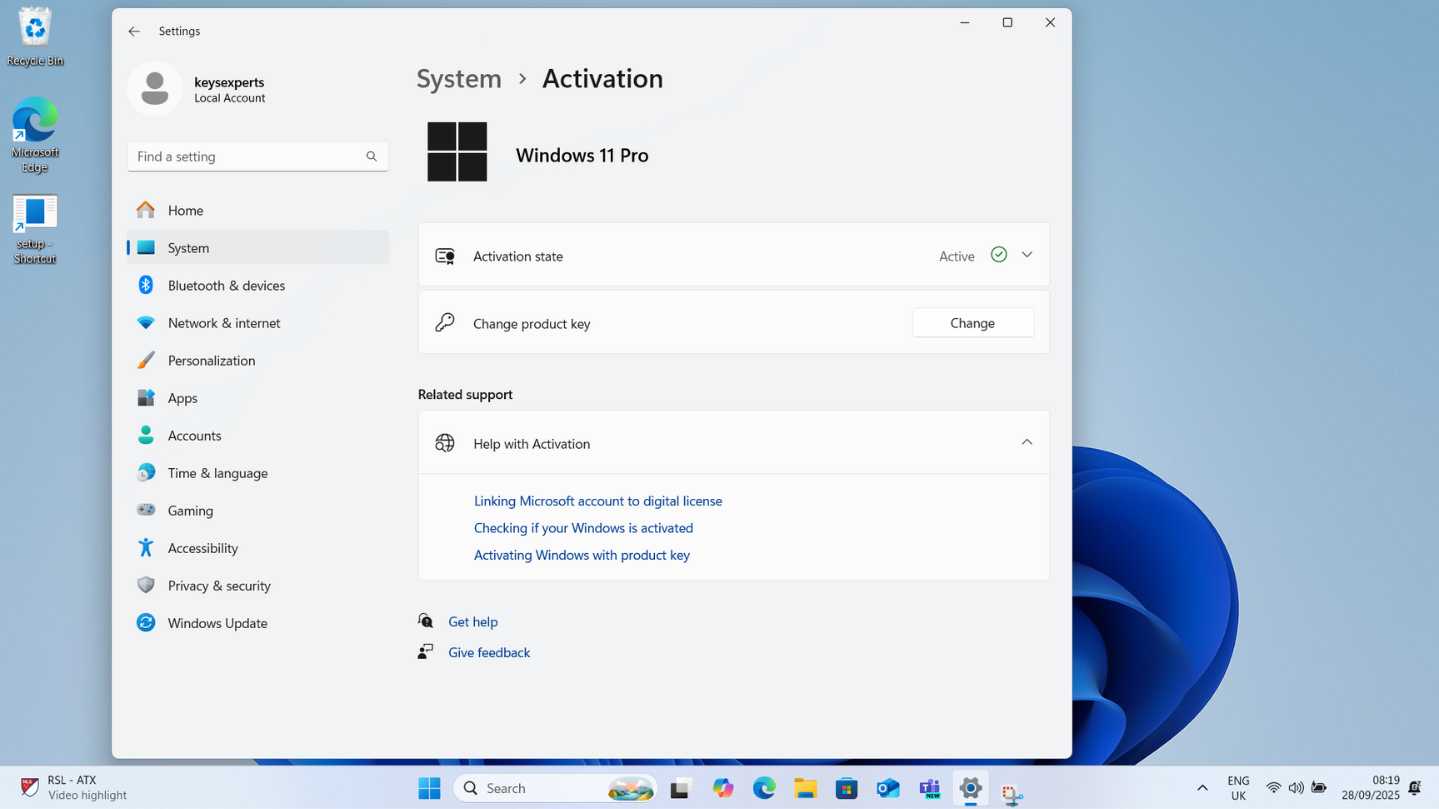This screenshot has height=809, width=1439.
Task: Click the Change product key button
Action: 972,323
